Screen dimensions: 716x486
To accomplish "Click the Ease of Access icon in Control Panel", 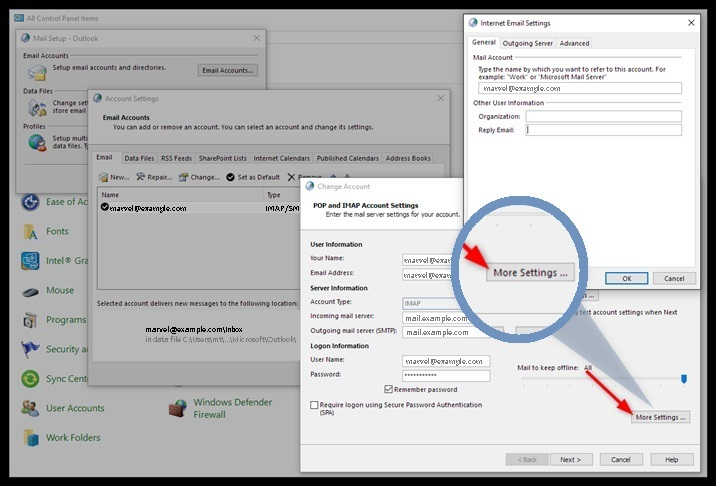I will pos(30,202).
